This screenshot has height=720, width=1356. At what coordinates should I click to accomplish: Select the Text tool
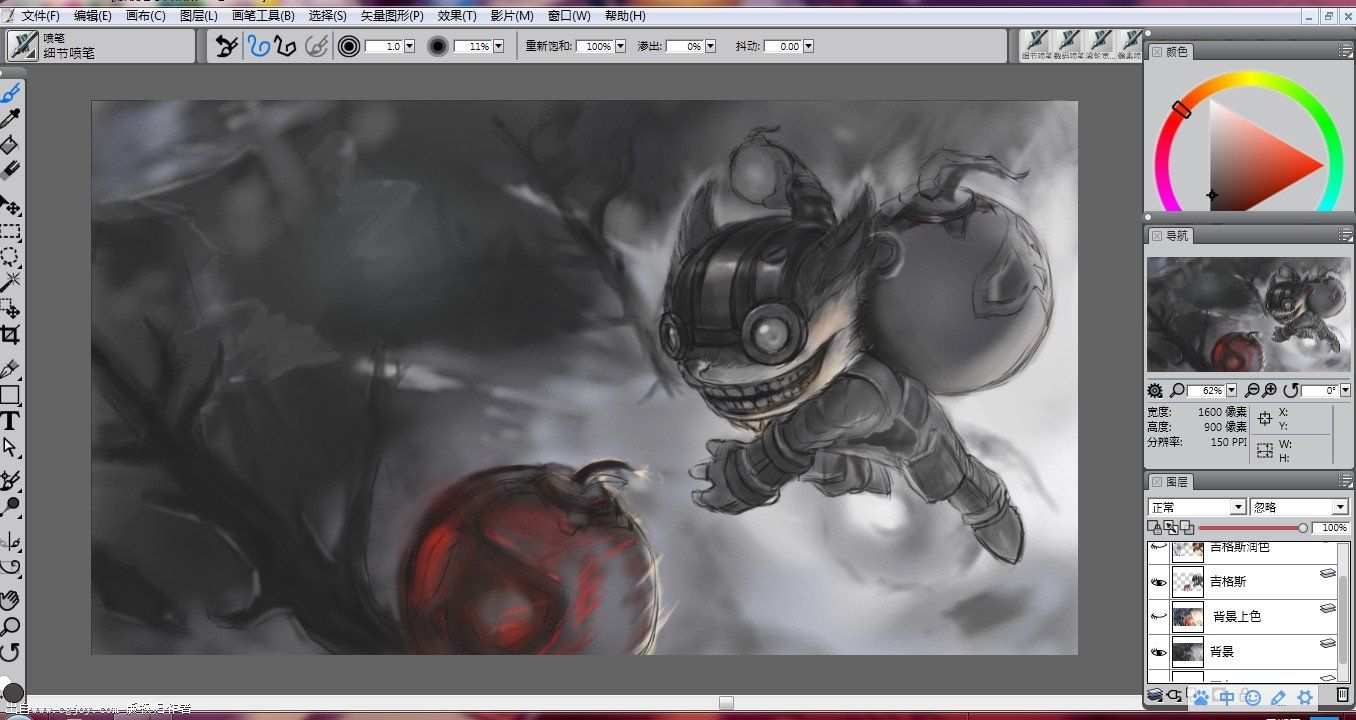click(x=11, y=421)
